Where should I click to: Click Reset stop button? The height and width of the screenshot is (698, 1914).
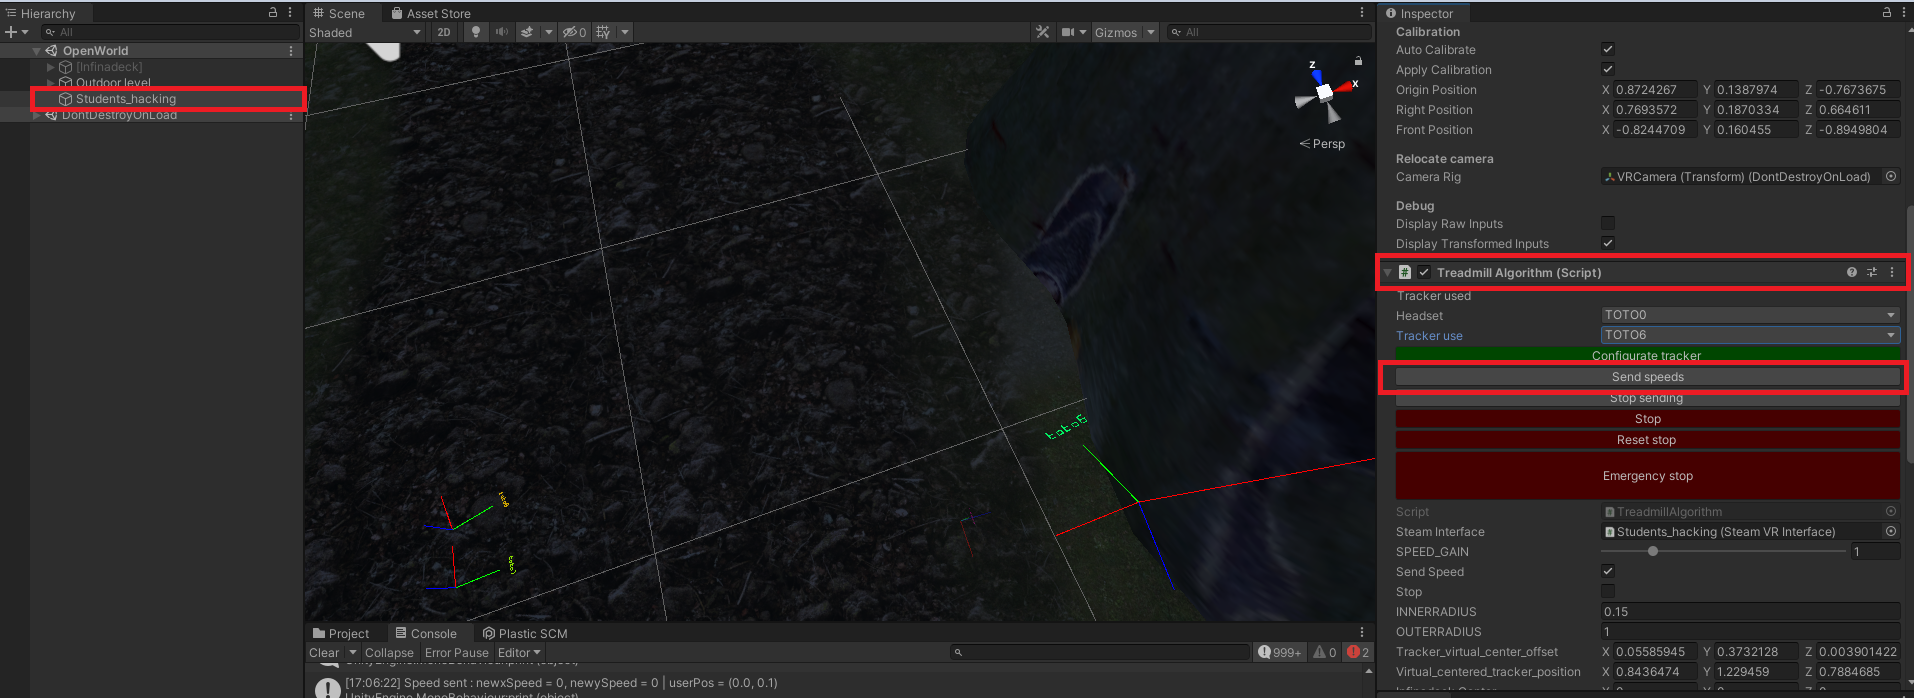1648,440
